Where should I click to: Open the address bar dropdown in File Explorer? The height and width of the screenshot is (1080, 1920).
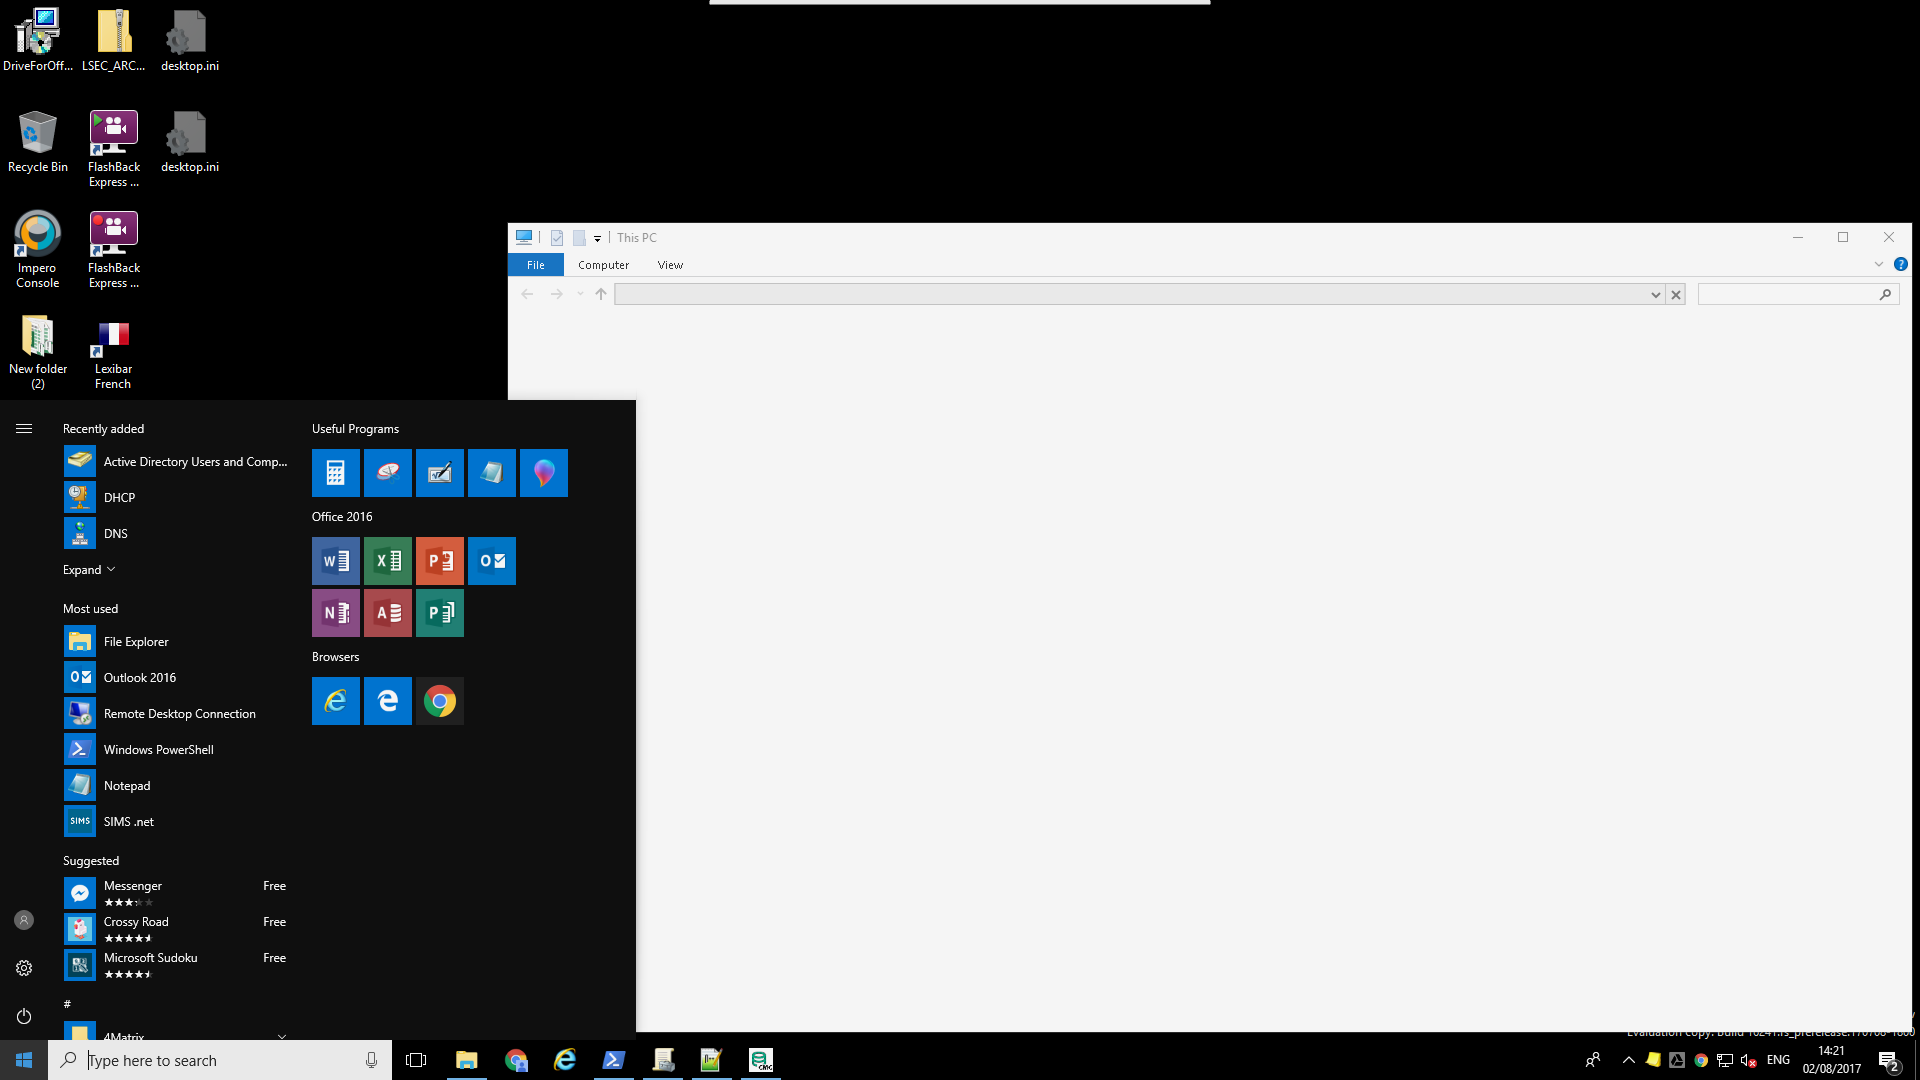tap(1657, 294)
